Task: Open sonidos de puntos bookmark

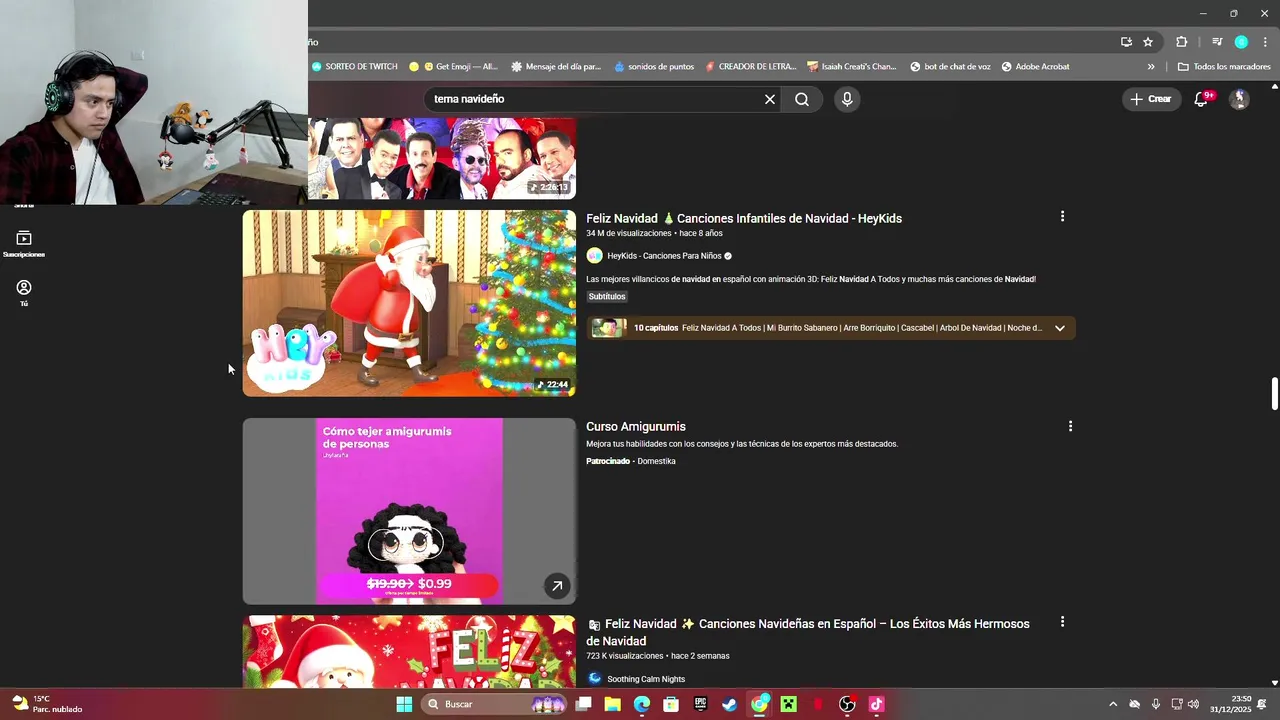Action: tap(654, 67)
